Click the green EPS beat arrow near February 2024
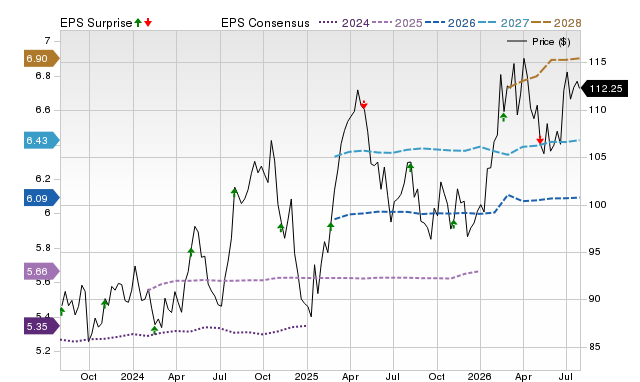This screenshot has width=640, height=382. pyautogui.click(x=154, y=330)
